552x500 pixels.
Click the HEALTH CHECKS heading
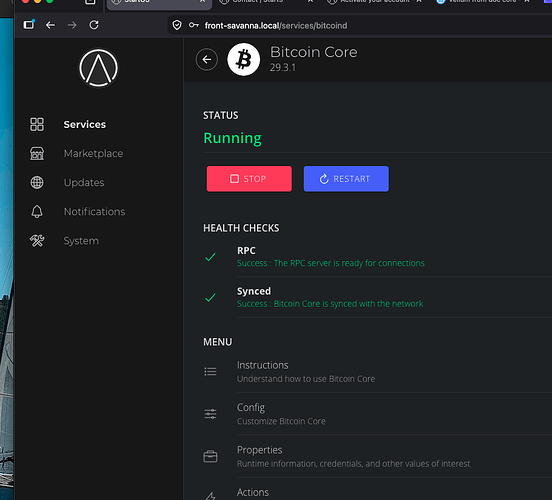click(x=241, y=228)
